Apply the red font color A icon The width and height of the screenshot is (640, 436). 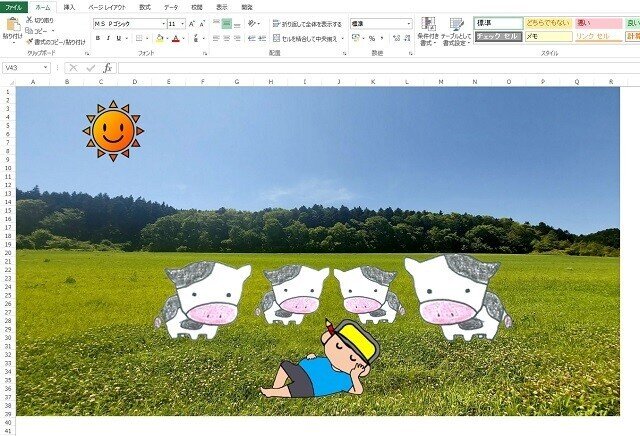176,38
